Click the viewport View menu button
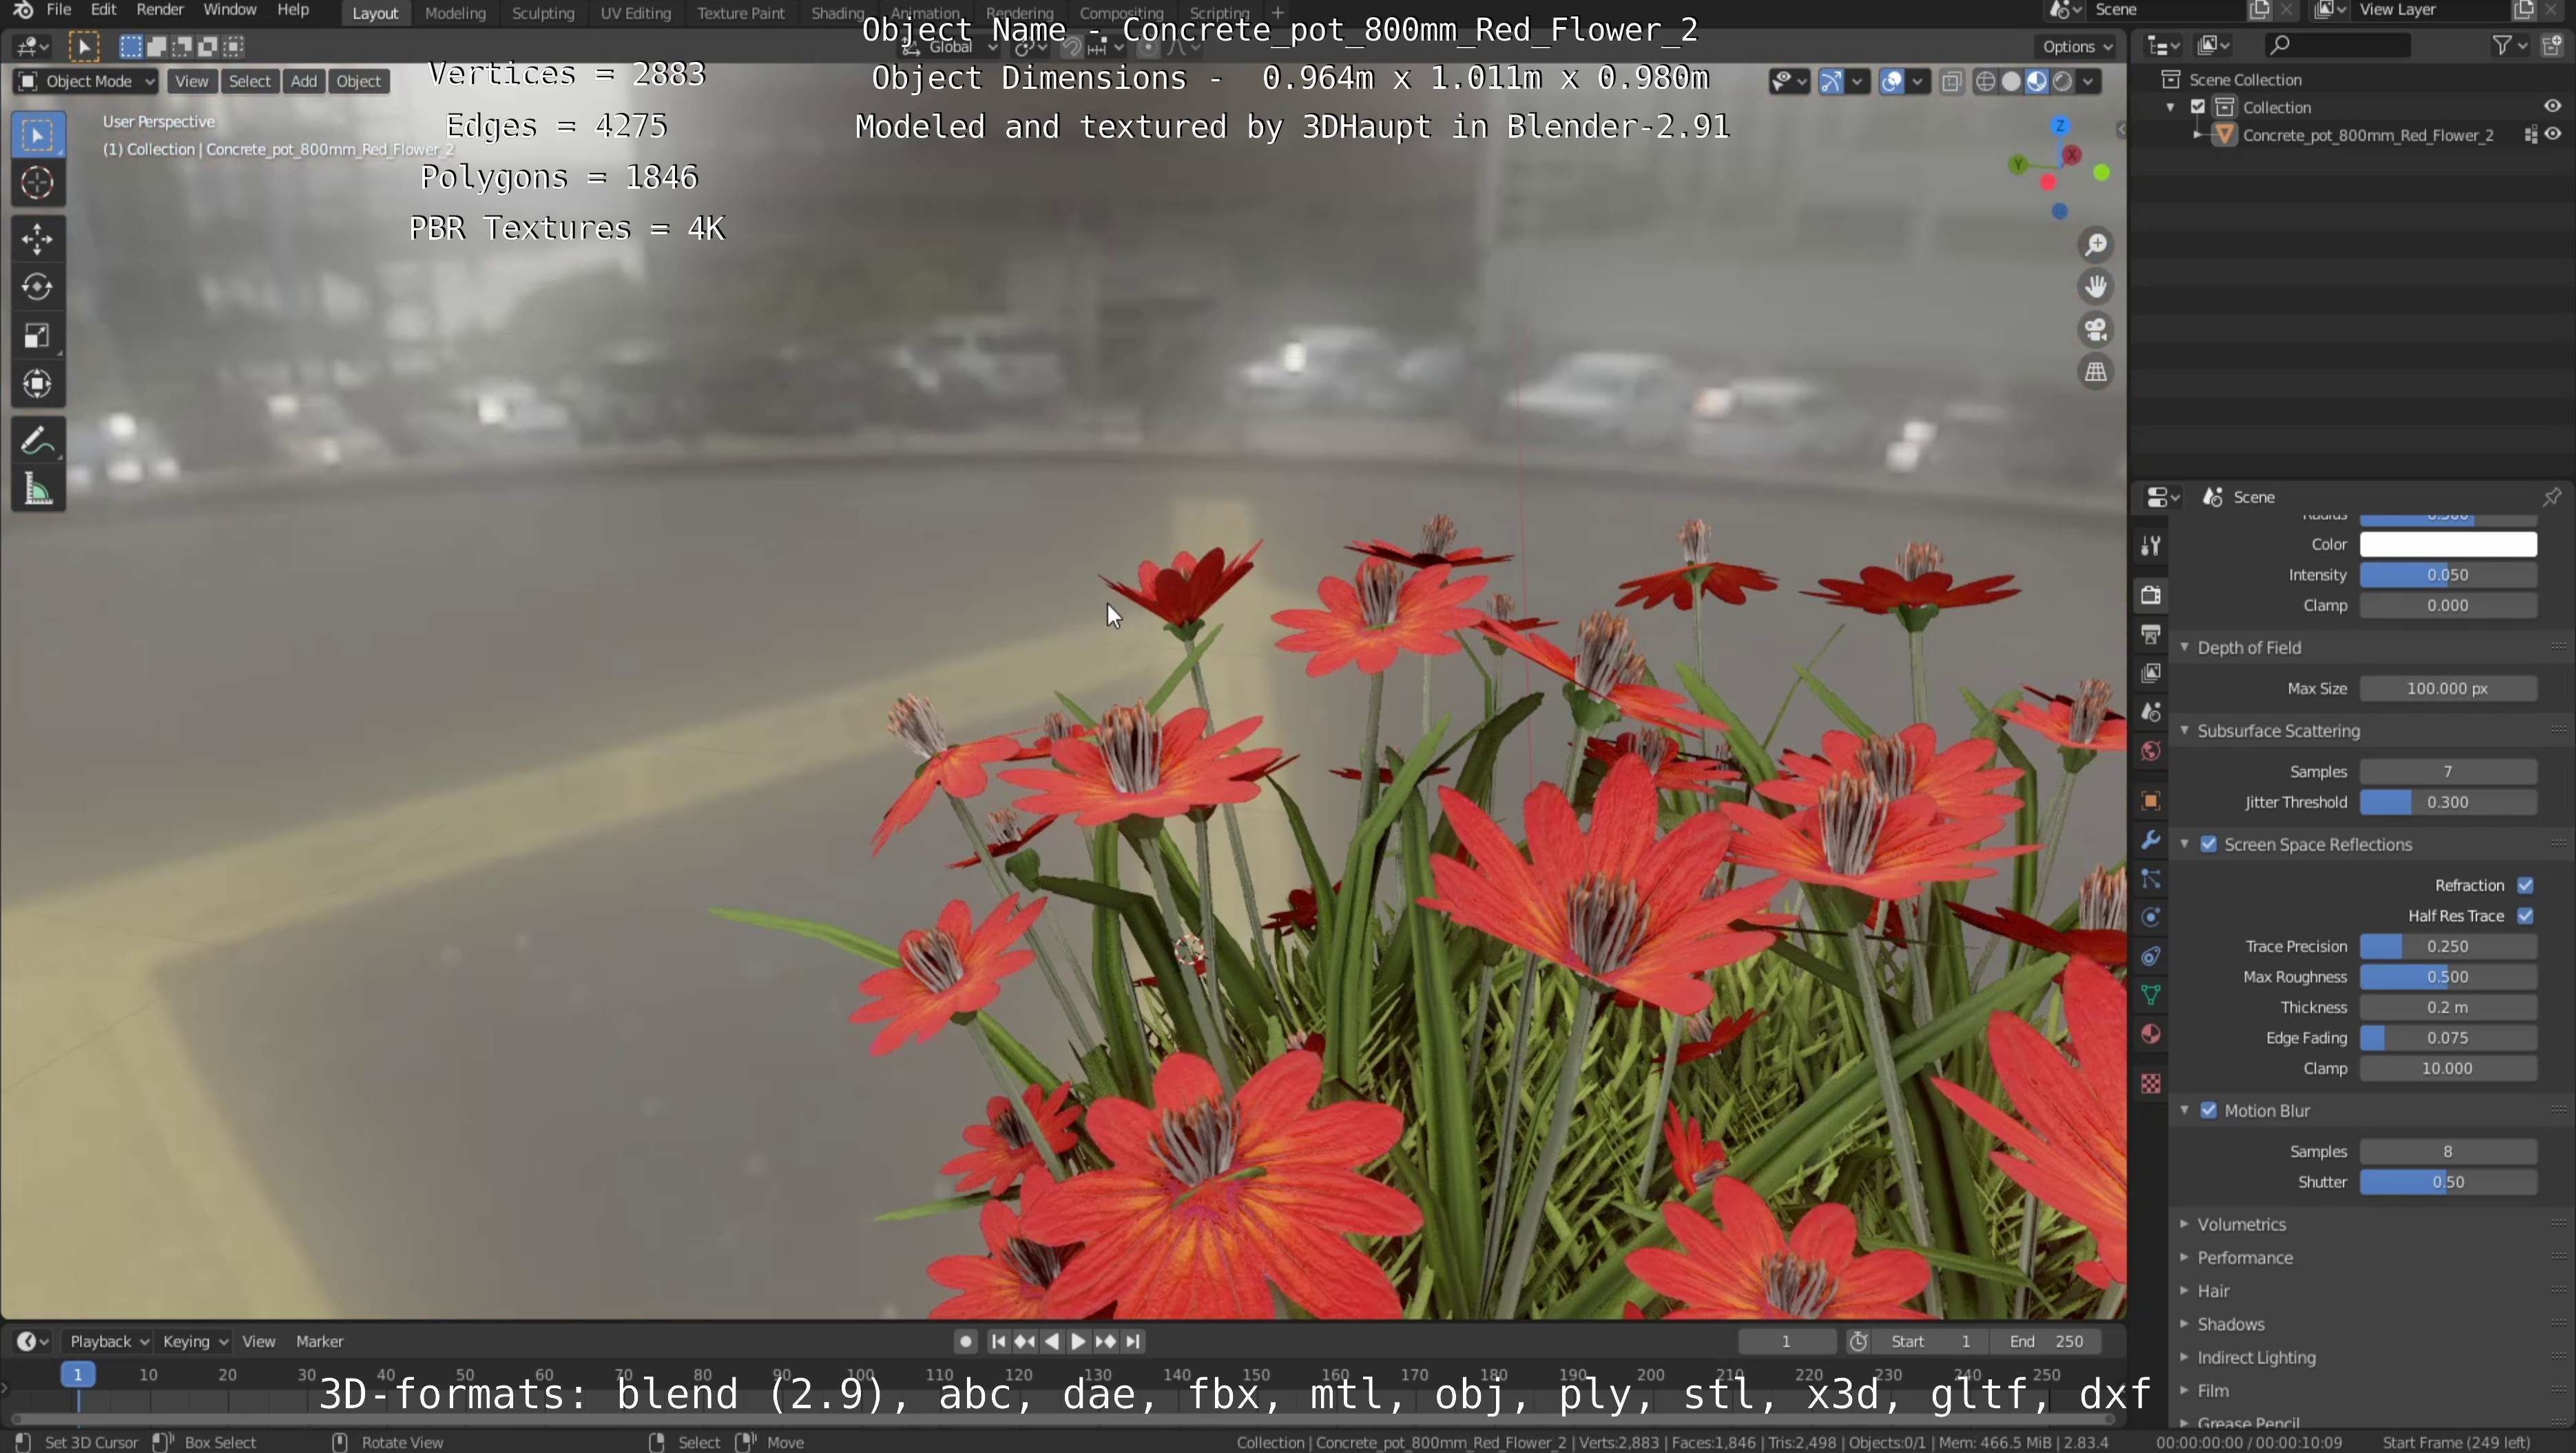 tap(191, 81)
